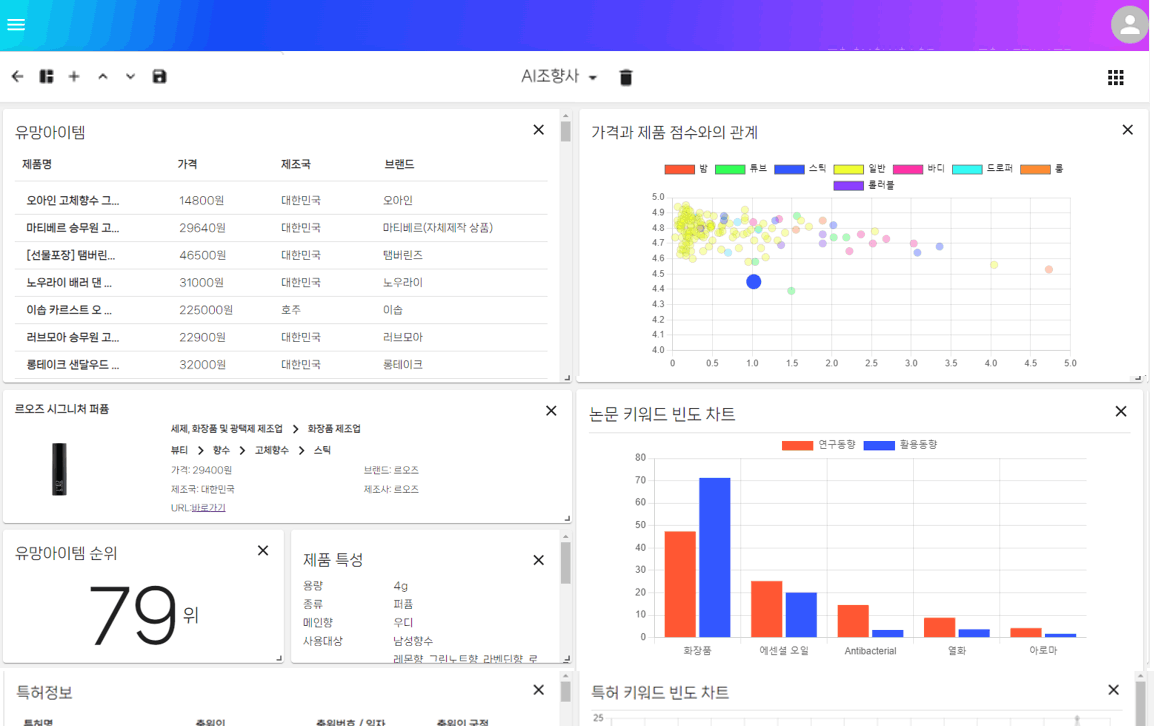1154x726 pixels.
Task: Click the back arrow in the toolbar
Action: 17,77
